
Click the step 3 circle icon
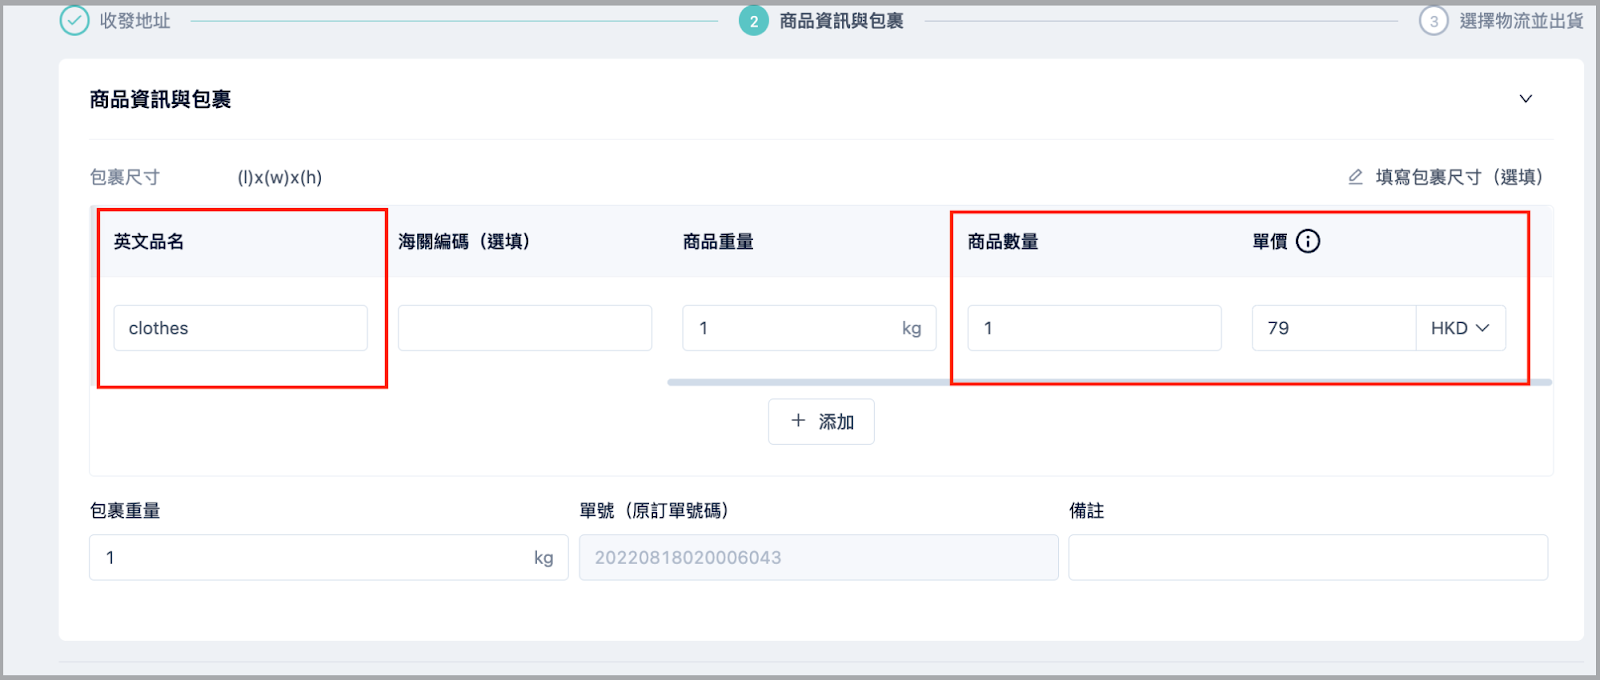[x=1434, y=20]
